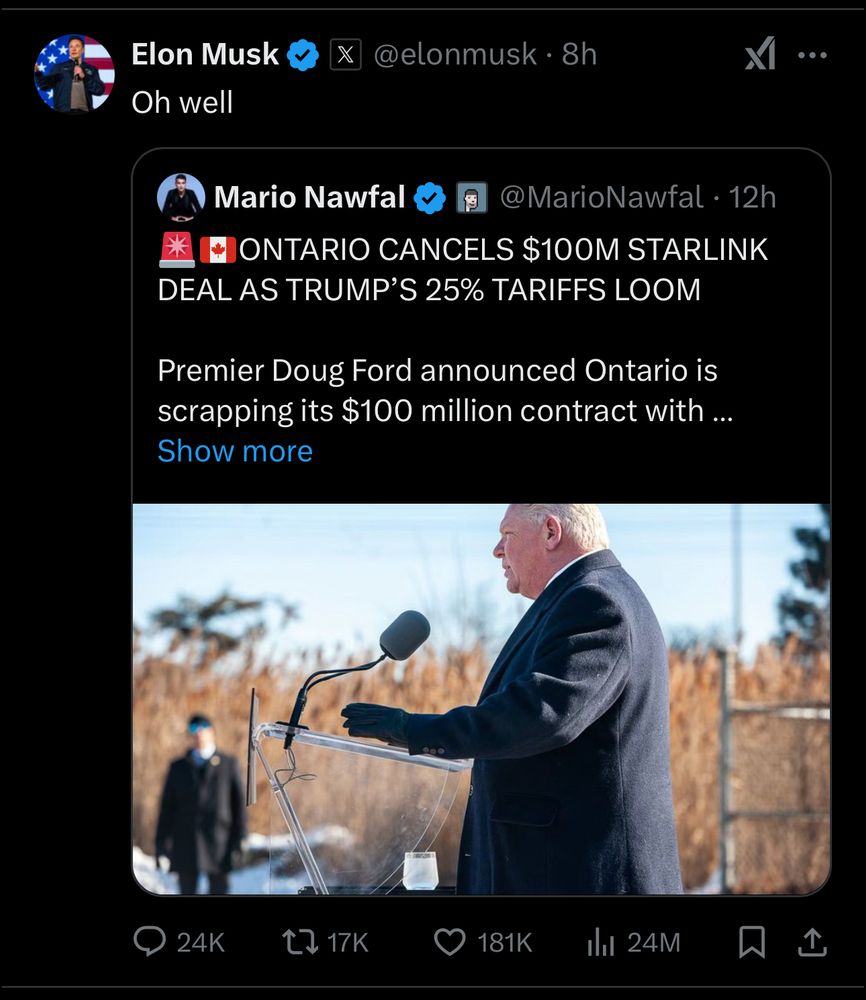Open the Grok icon on the post
The width and height of the screenshot is (866, 1000).
pos(760,54)
